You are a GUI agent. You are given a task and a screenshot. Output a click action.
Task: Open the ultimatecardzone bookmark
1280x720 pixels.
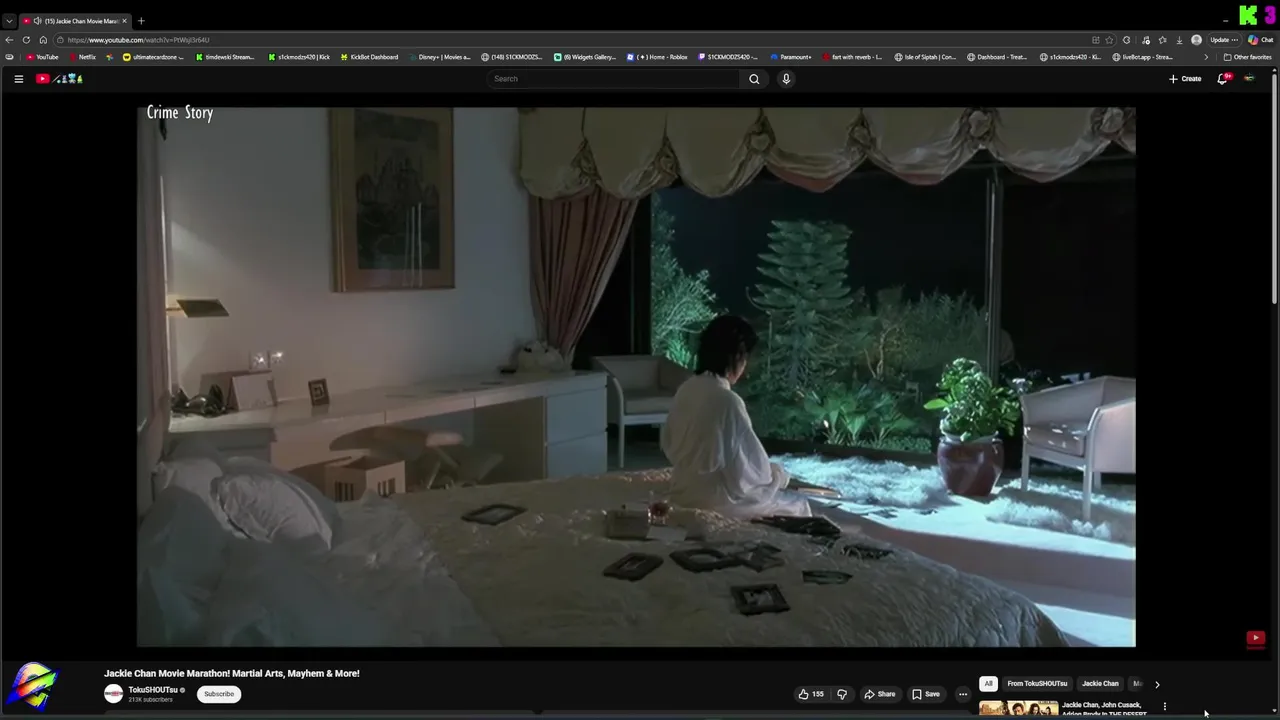click(x=154, y=57)
